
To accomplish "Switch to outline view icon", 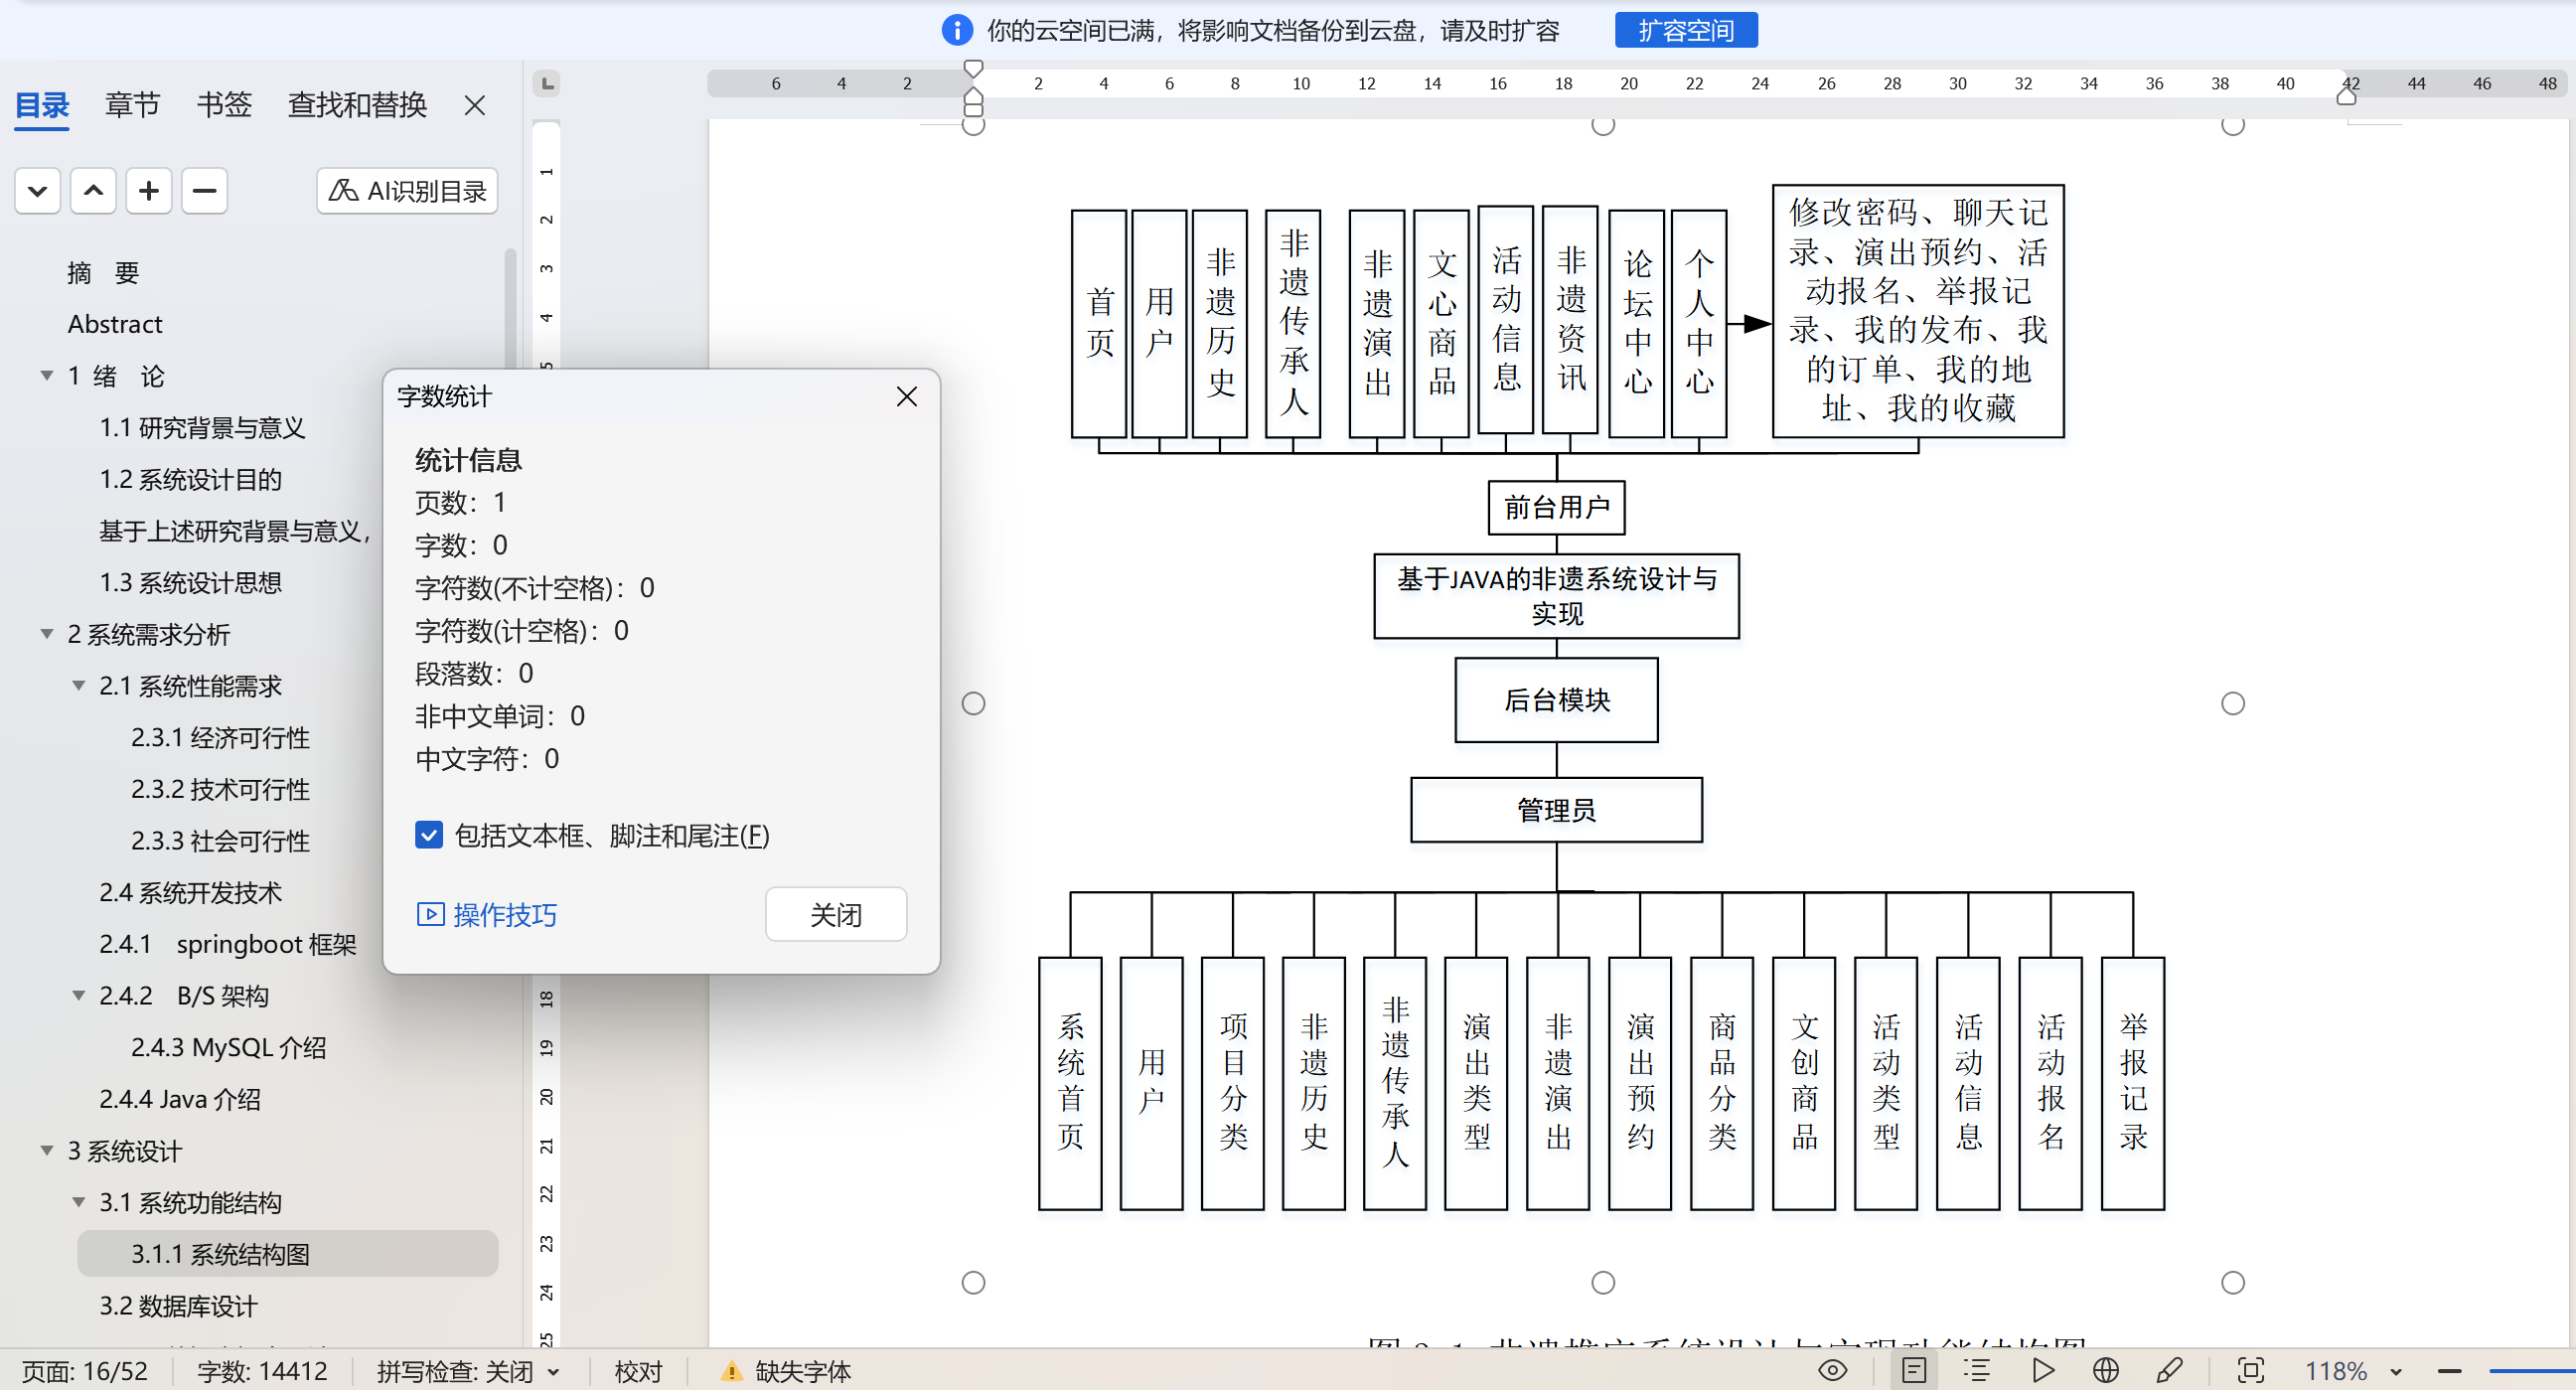I will point(1977,1370).
